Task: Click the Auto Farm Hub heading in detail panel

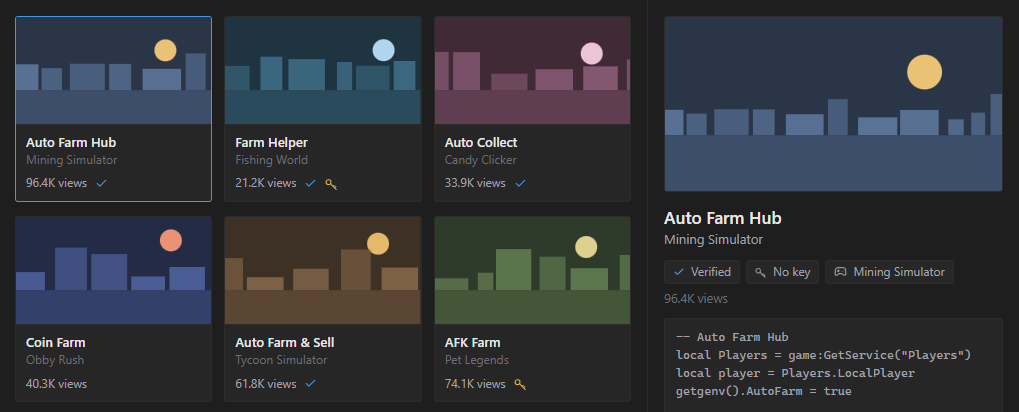Action: pos(723,218)
